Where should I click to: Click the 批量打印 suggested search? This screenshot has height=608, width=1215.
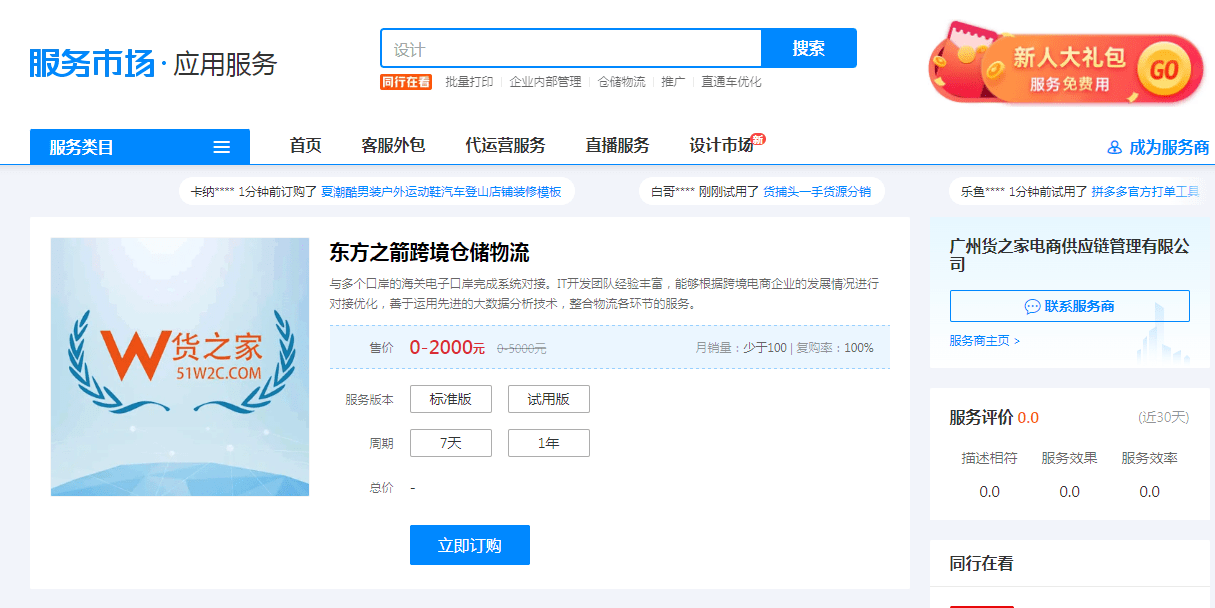[x=469, y=82]
